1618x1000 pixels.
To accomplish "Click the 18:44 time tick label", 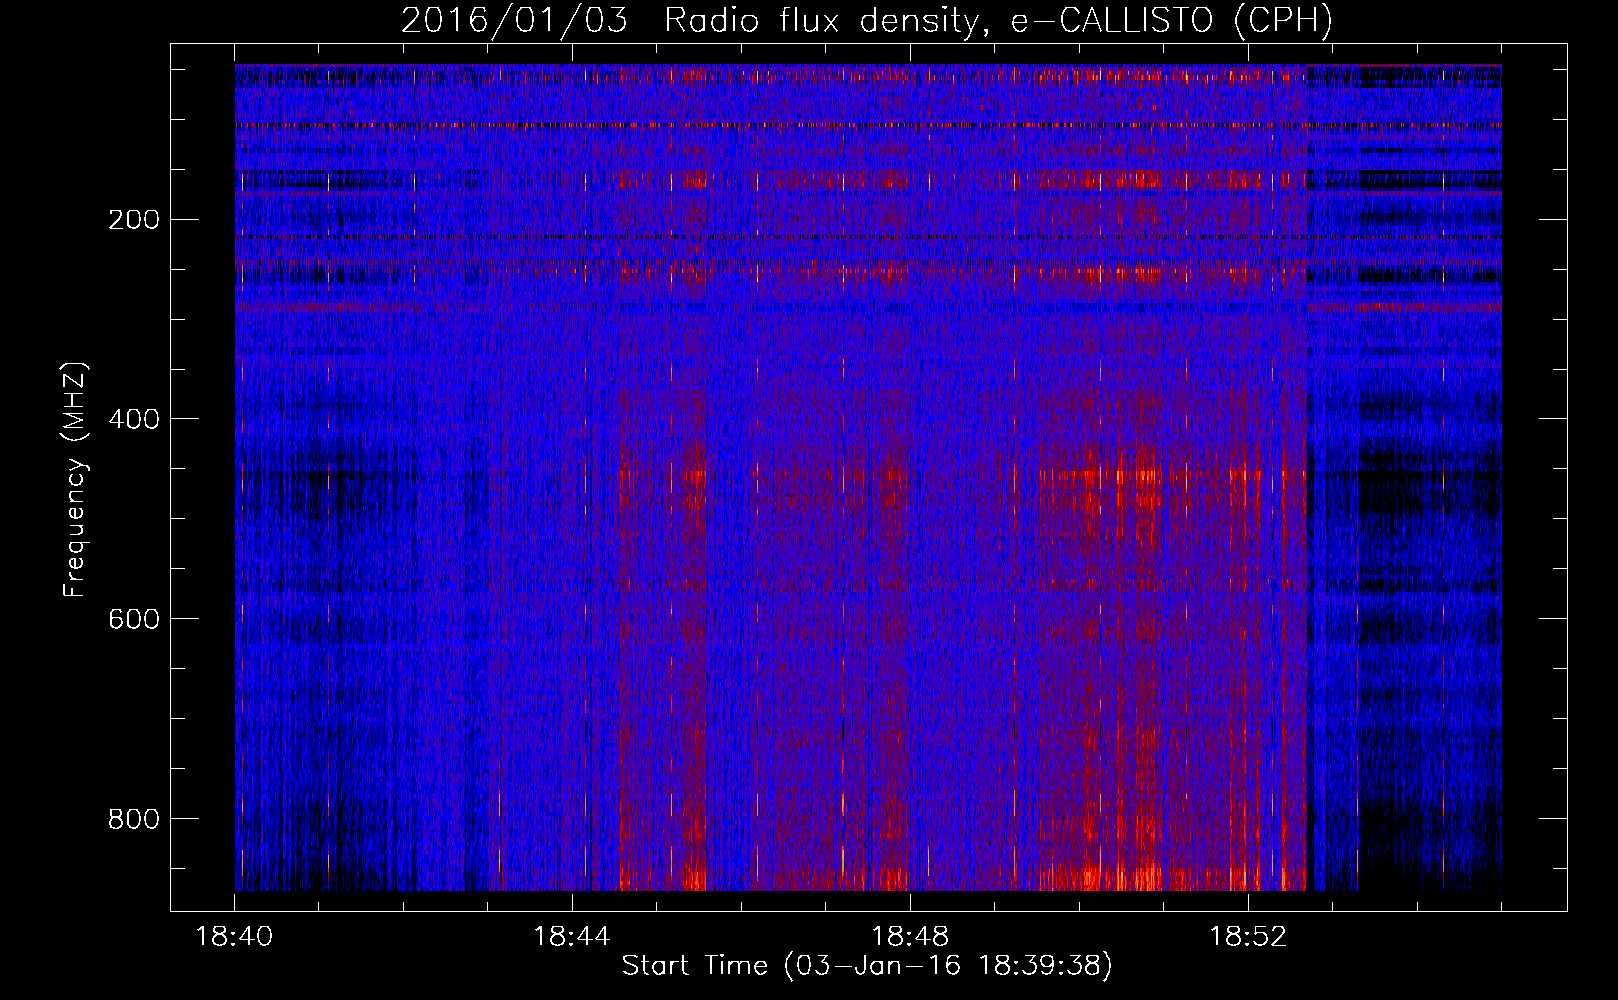I will pyautogui.click(x=572, y=937).
